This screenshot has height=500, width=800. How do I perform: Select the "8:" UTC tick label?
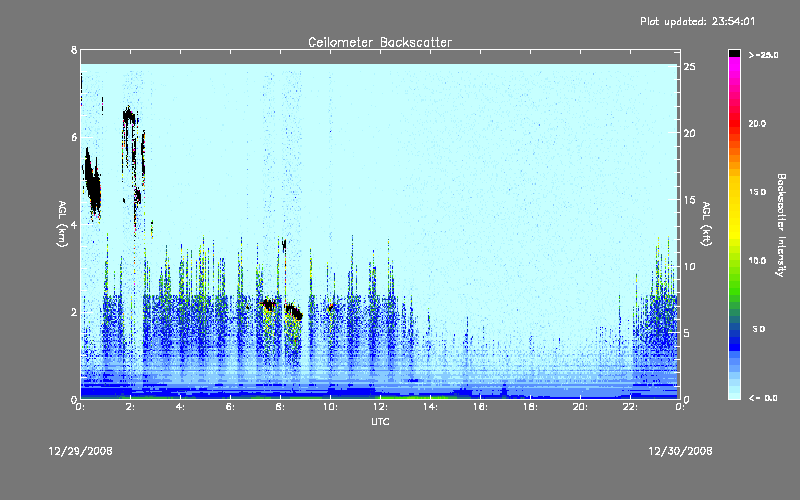pos(280,407)
